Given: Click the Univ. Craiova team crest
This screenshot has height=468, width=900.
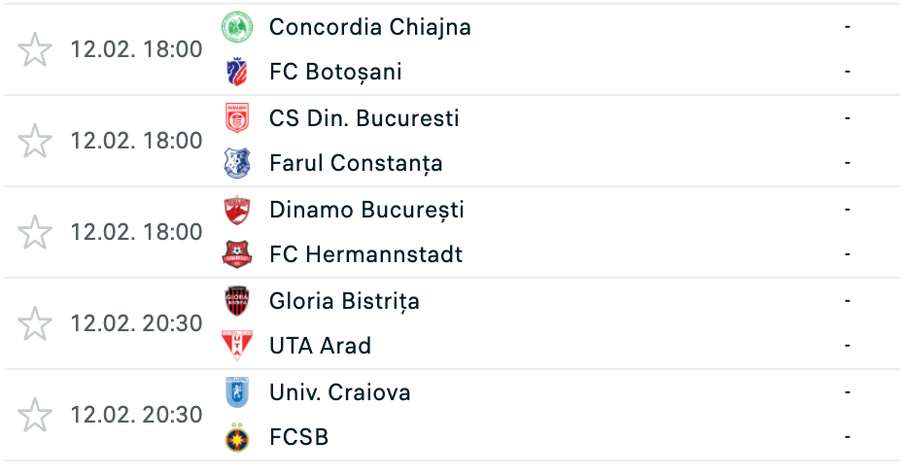Looking at the screenshot, I should pos(237,392).
